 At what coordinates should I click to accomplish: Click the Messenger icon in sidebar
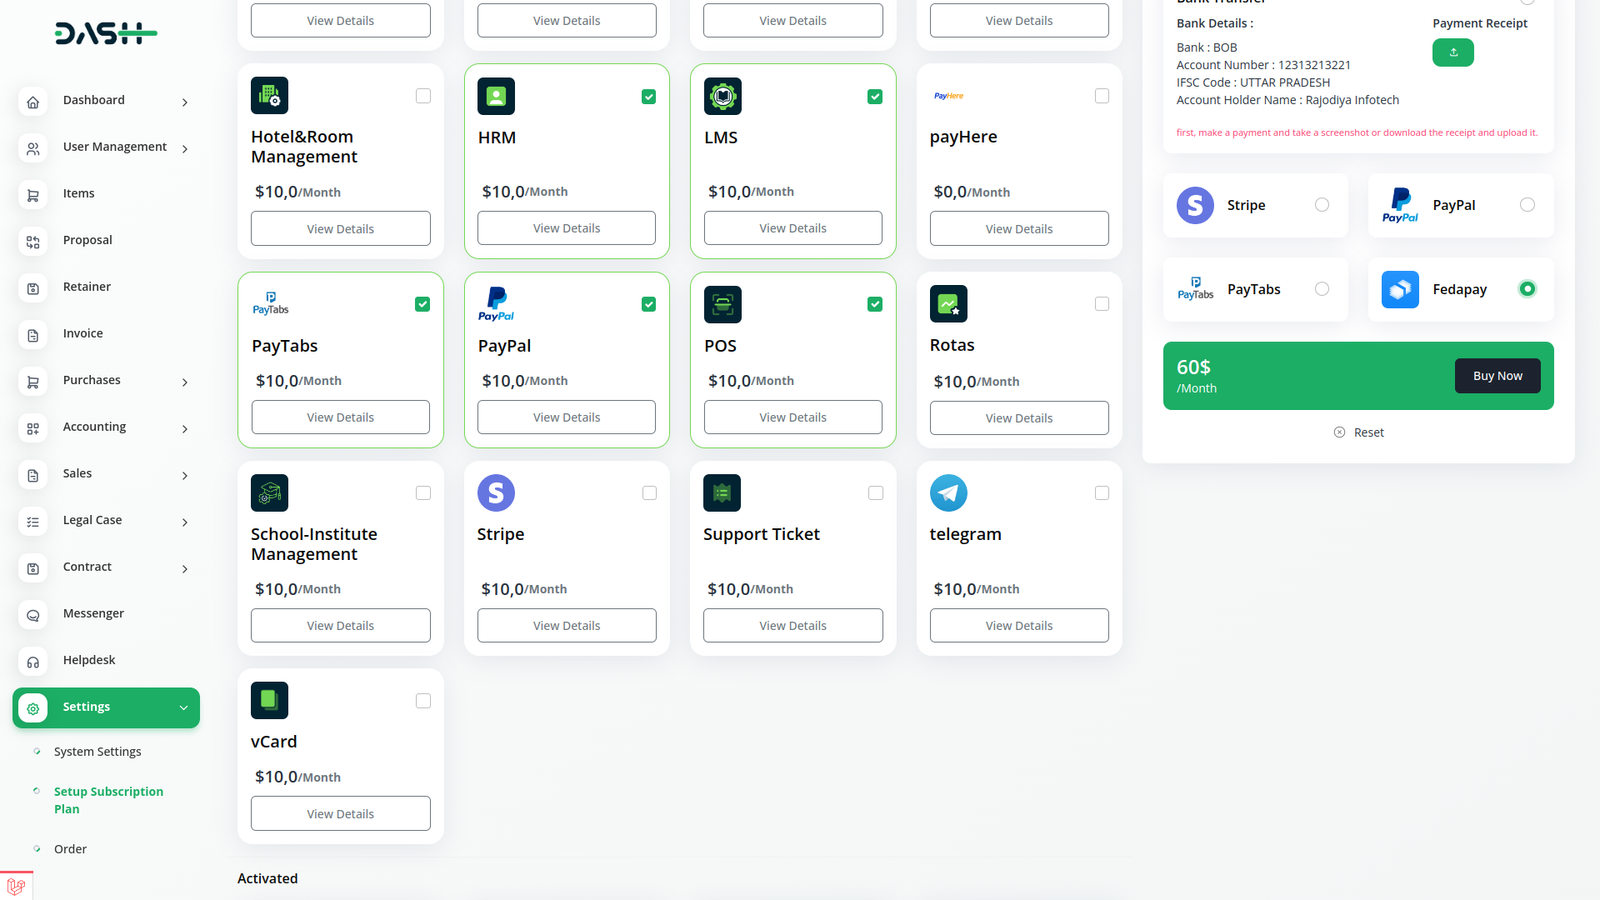click(33, 615)
